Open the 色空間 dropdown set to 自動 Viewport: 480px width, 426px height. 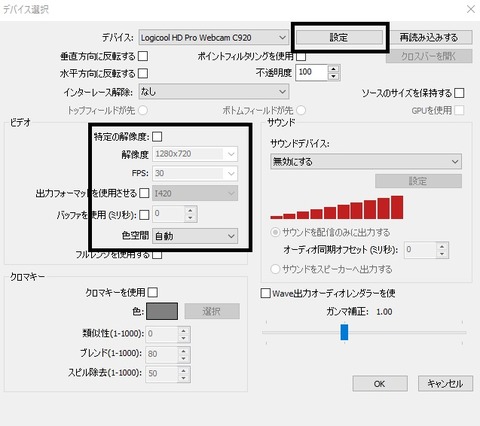195,236
